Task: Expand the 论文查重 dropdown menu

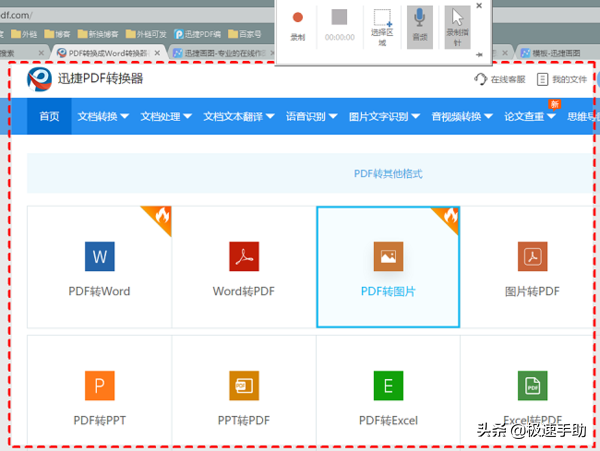Action: pyautogui.click(x=530, y=116)
